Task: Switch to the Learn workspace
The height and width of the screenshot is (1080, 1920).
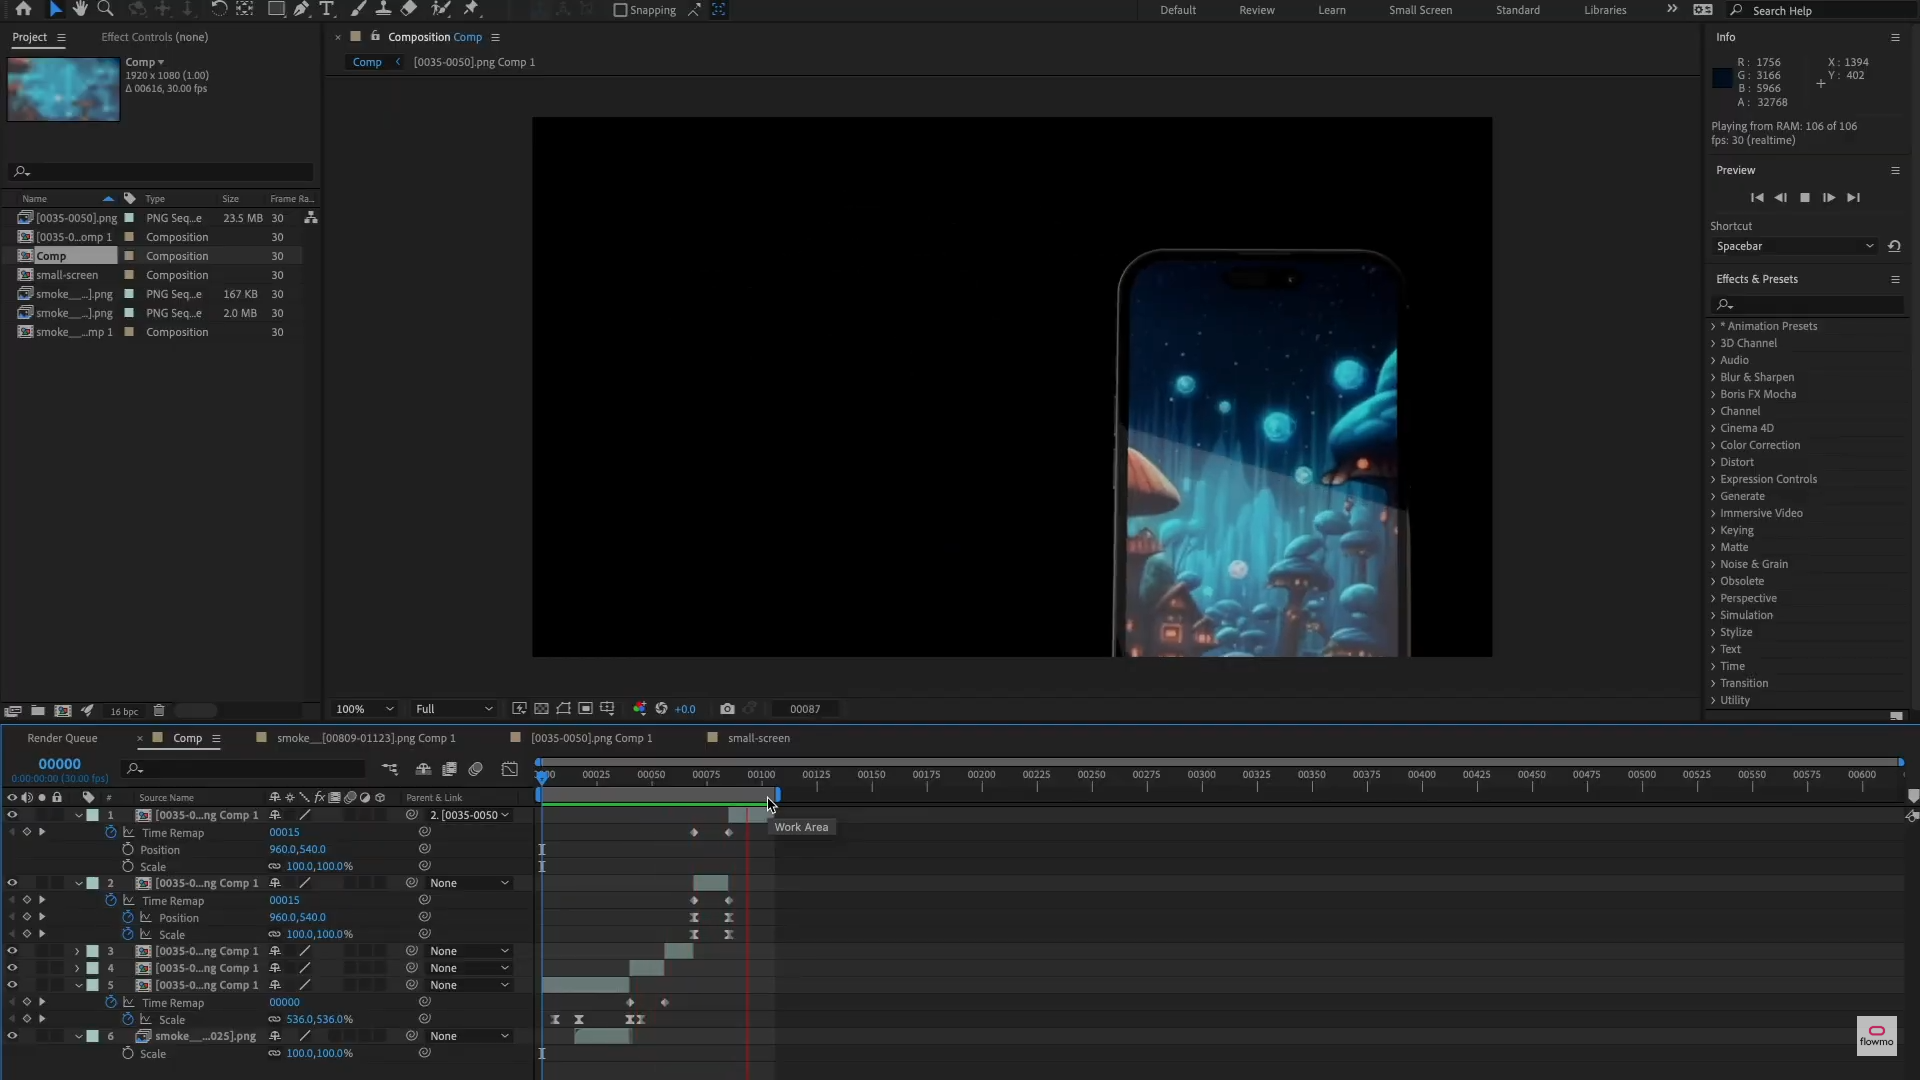Action: click(x=1331, y=10)
